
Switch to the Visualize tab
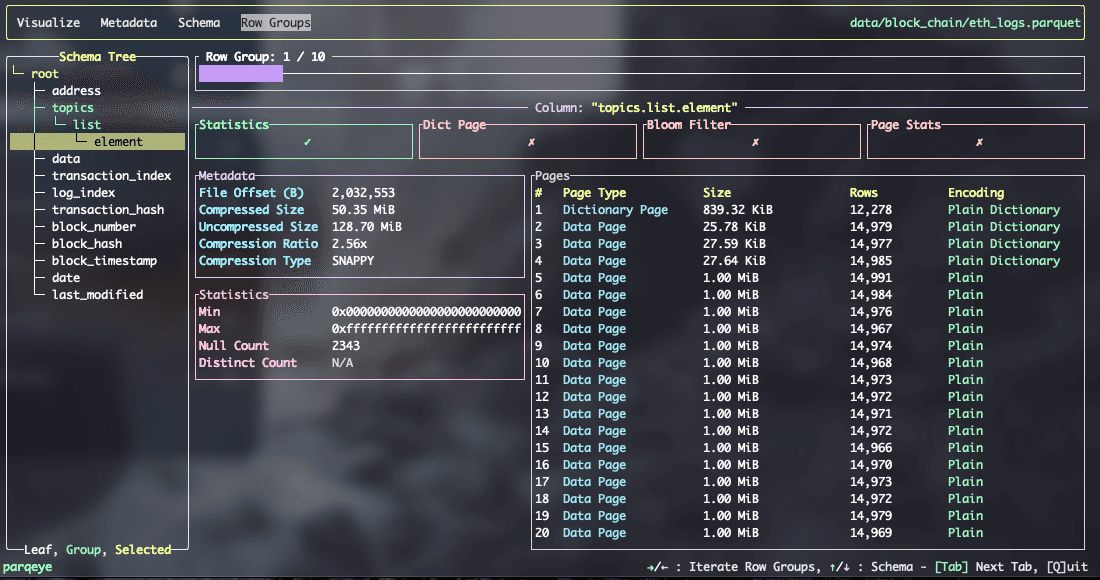(48, 22)
